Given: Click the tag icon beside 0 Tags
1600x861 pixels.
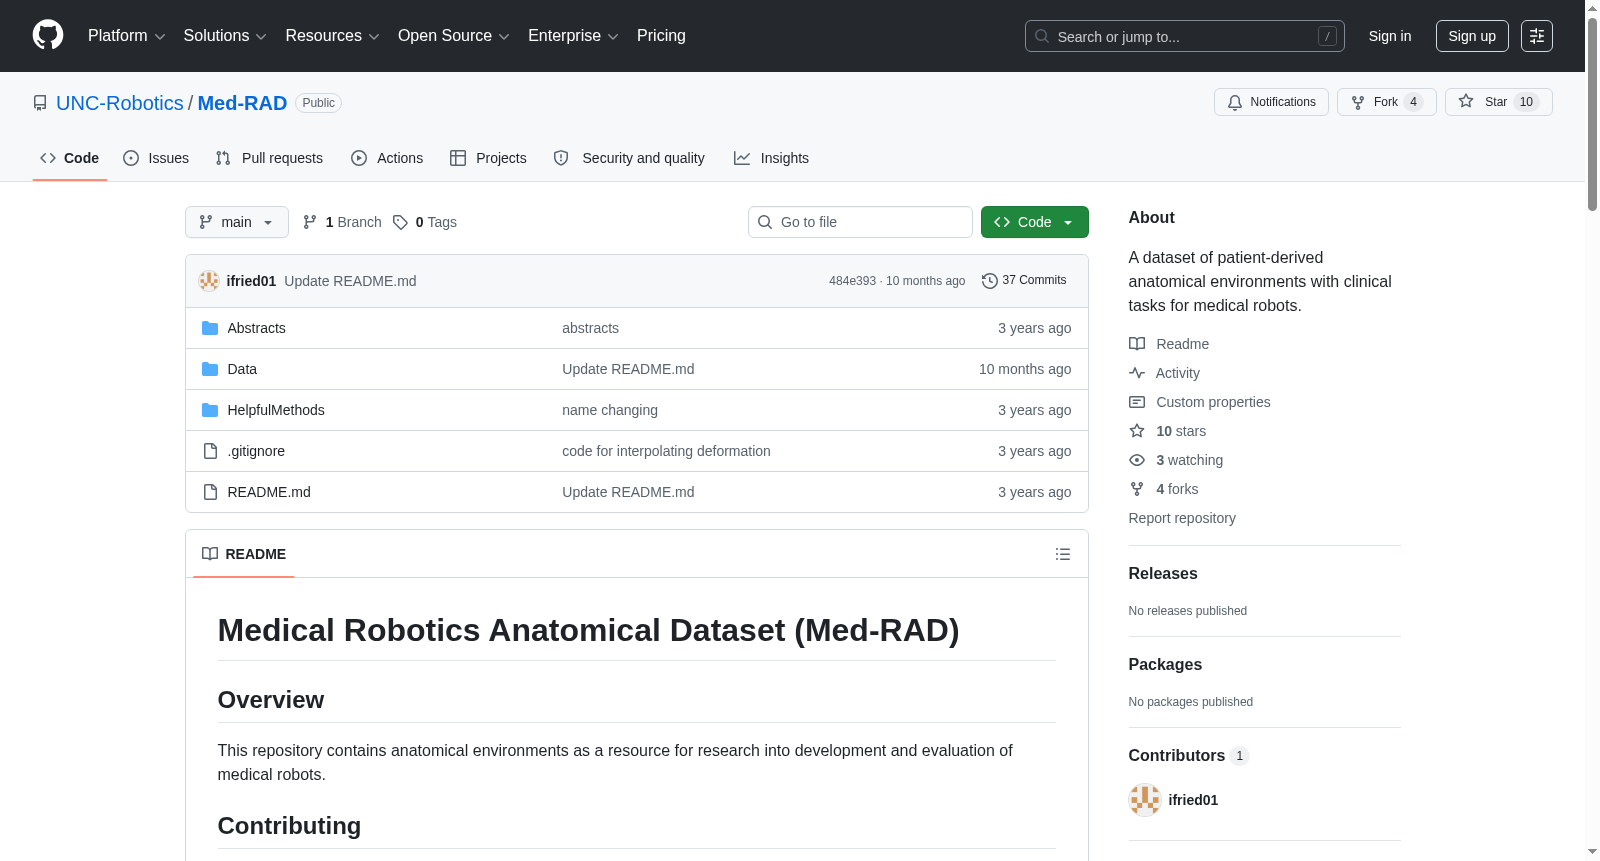Looking at the screenshot, I should [400, 222].
